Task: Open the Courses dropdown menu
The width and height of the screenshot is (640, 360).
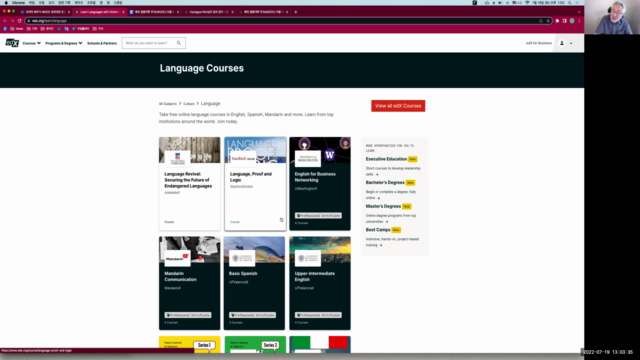Action: point(31,43)
